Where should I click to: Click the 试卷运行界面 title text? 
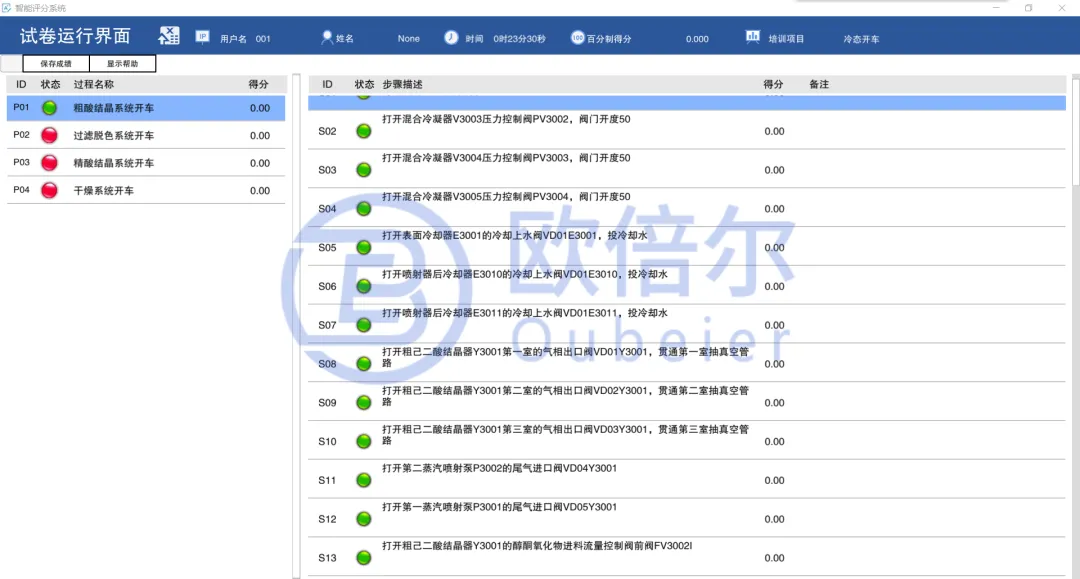pos(75,36)
